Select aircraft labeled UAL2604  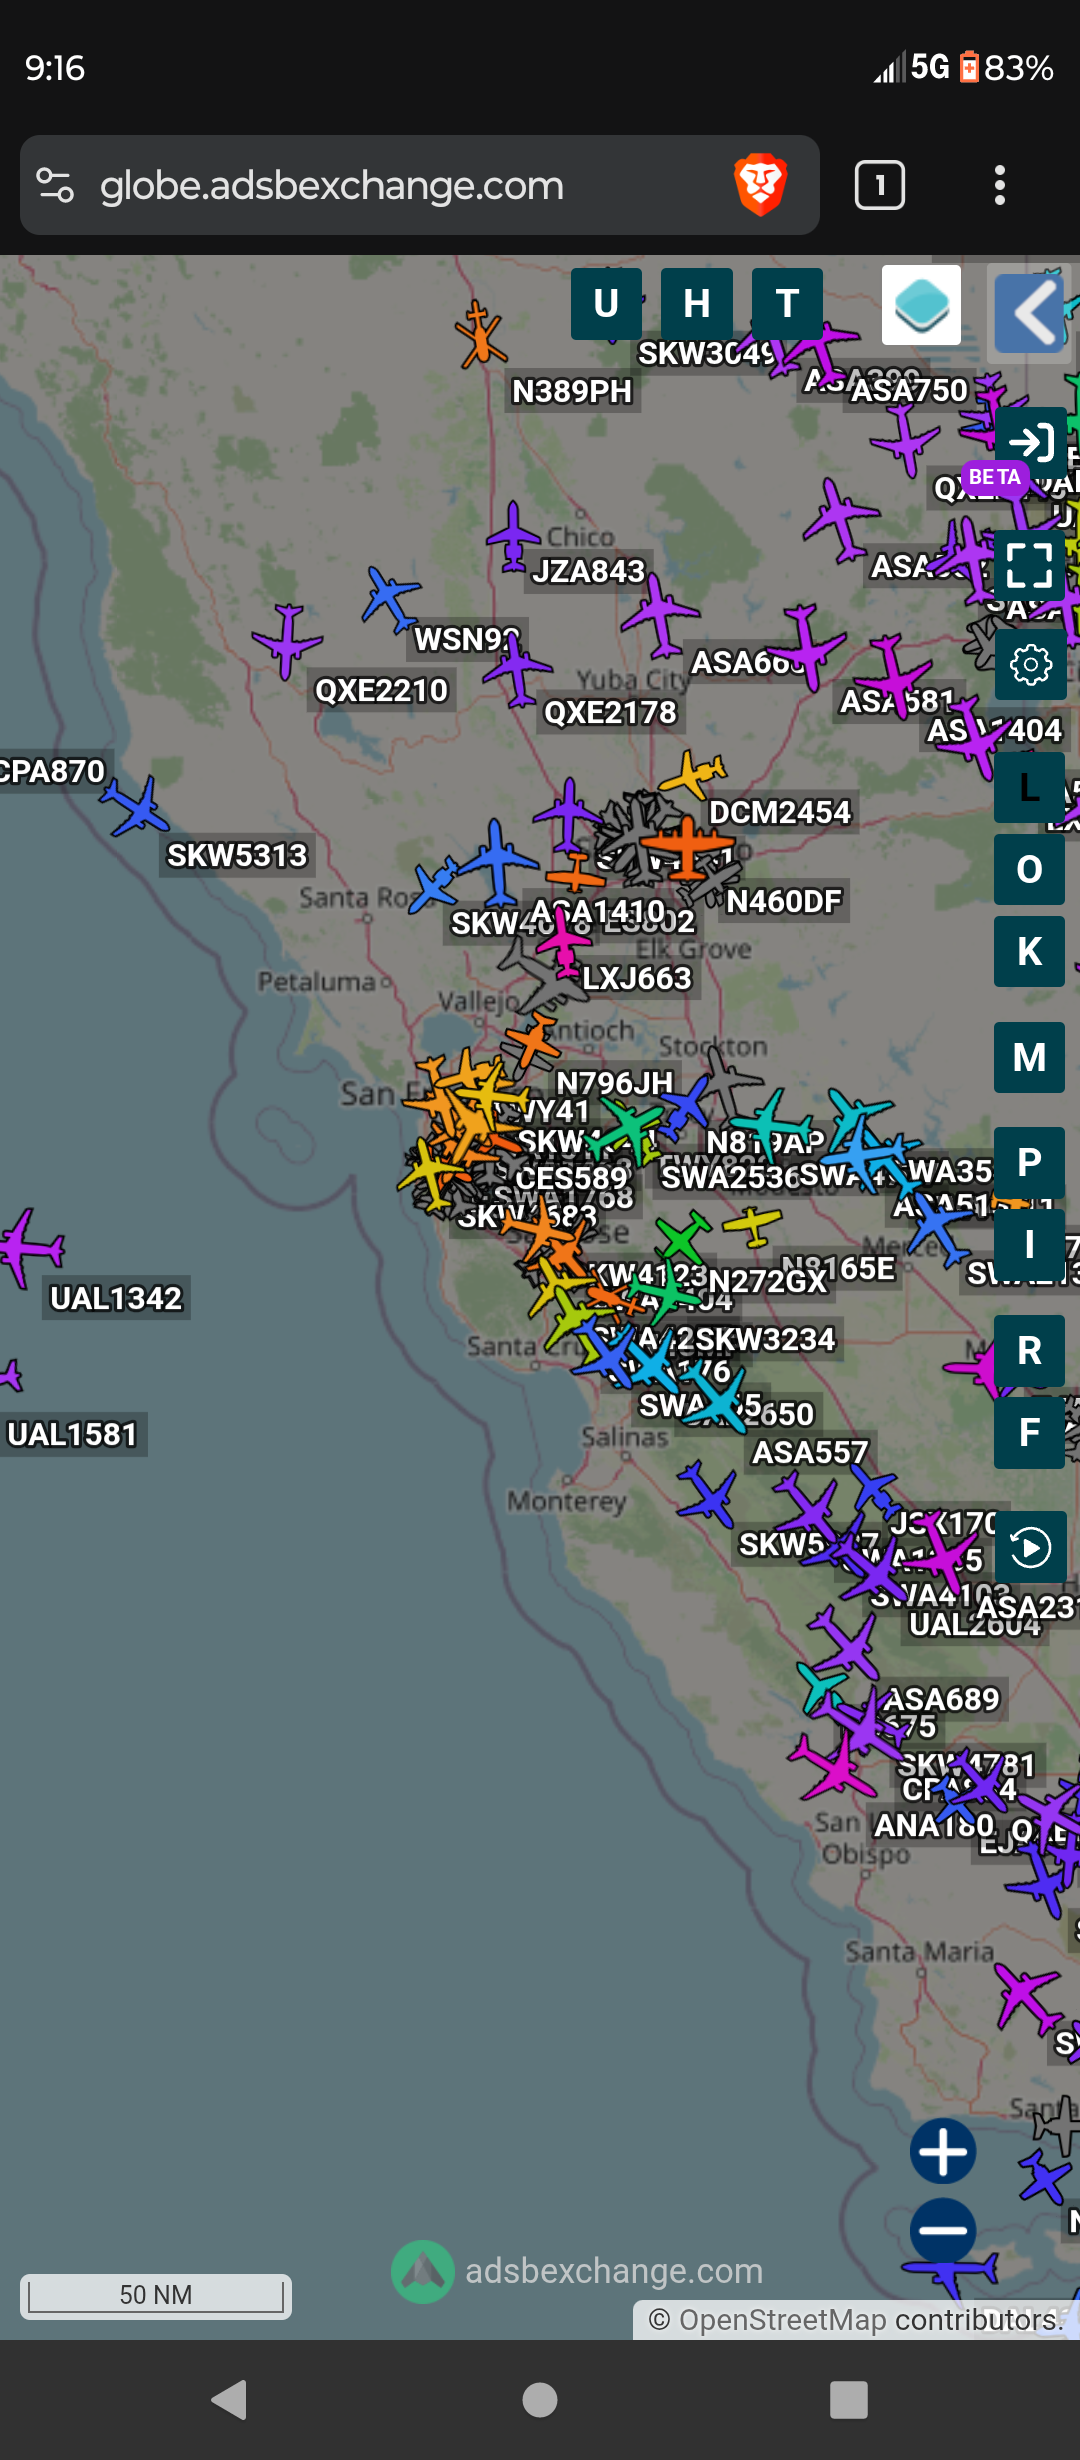point(975,1624)
